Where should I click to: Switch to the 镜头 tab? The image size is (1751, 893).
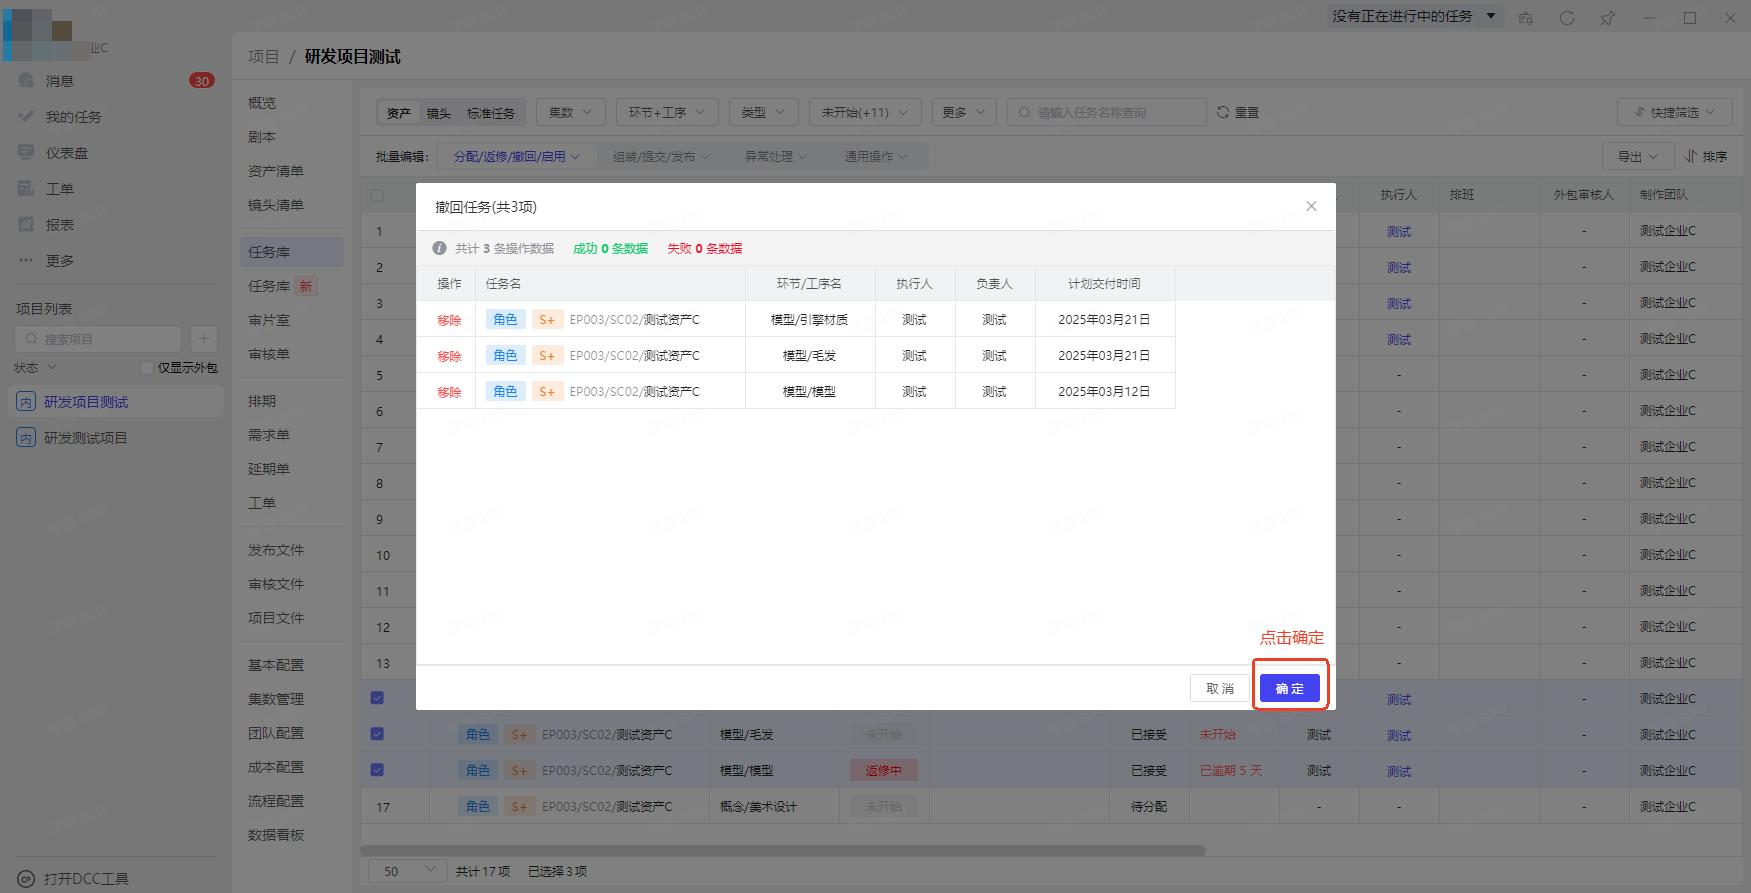[438, 113]
